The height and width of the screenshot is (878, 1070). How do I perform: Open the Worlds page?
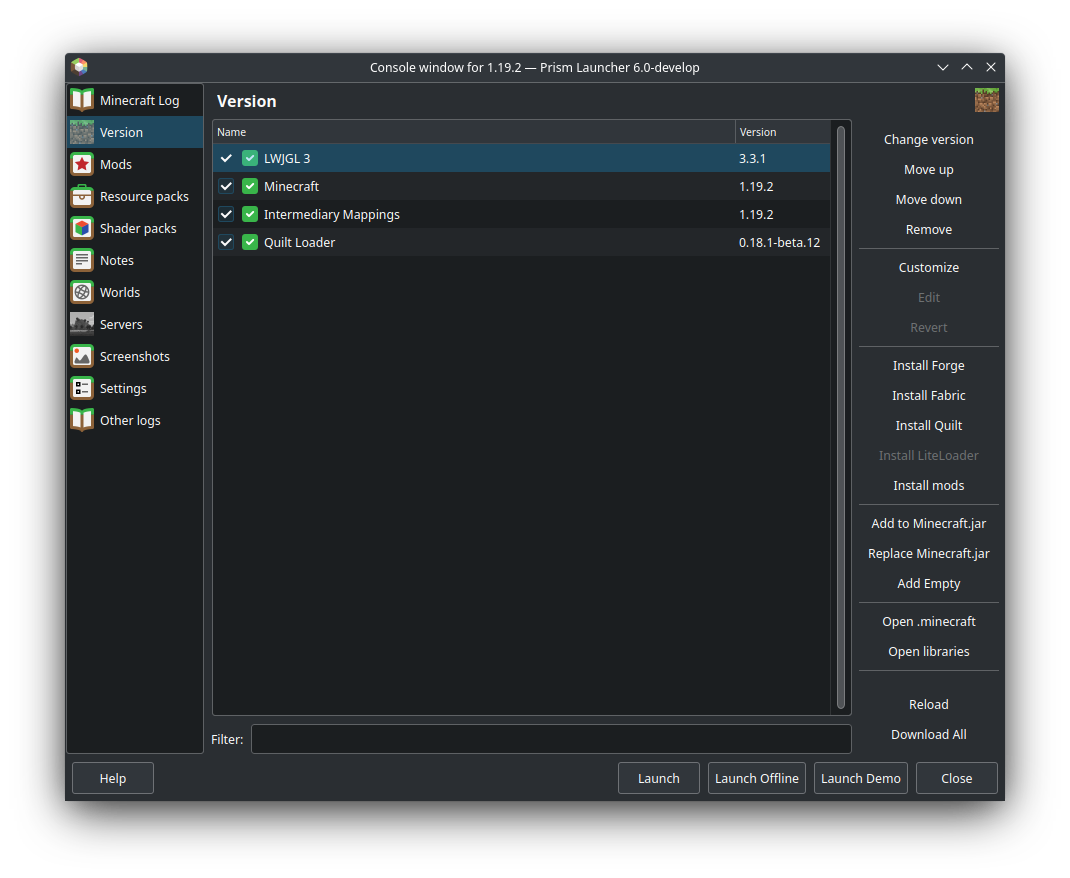[x=135, y=293]
